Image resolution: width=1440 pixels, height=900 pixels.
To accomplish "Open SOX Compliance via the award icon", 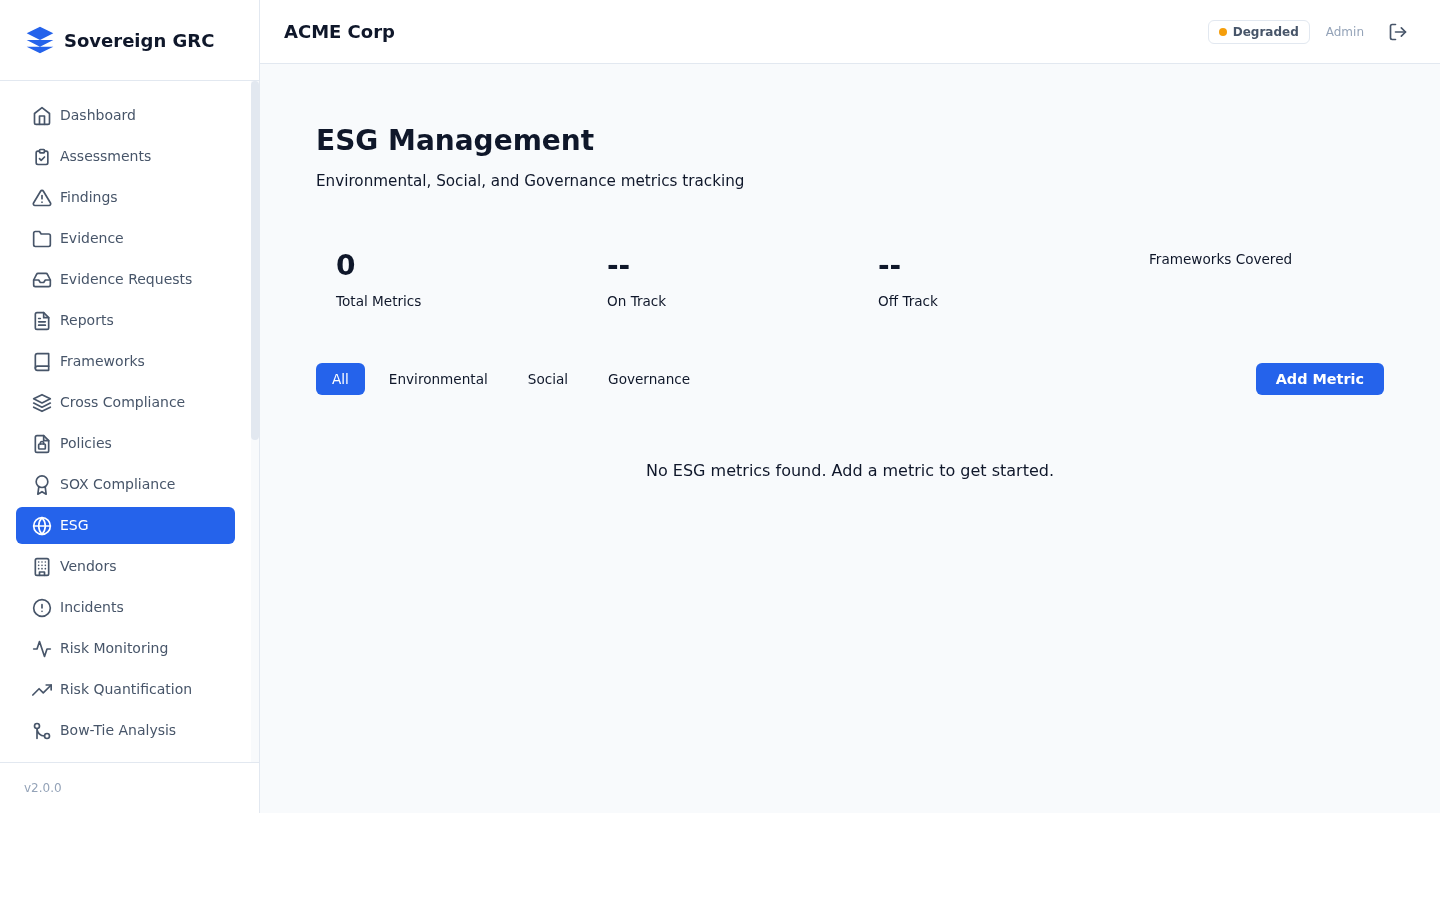I will click(x=42, y=484).
